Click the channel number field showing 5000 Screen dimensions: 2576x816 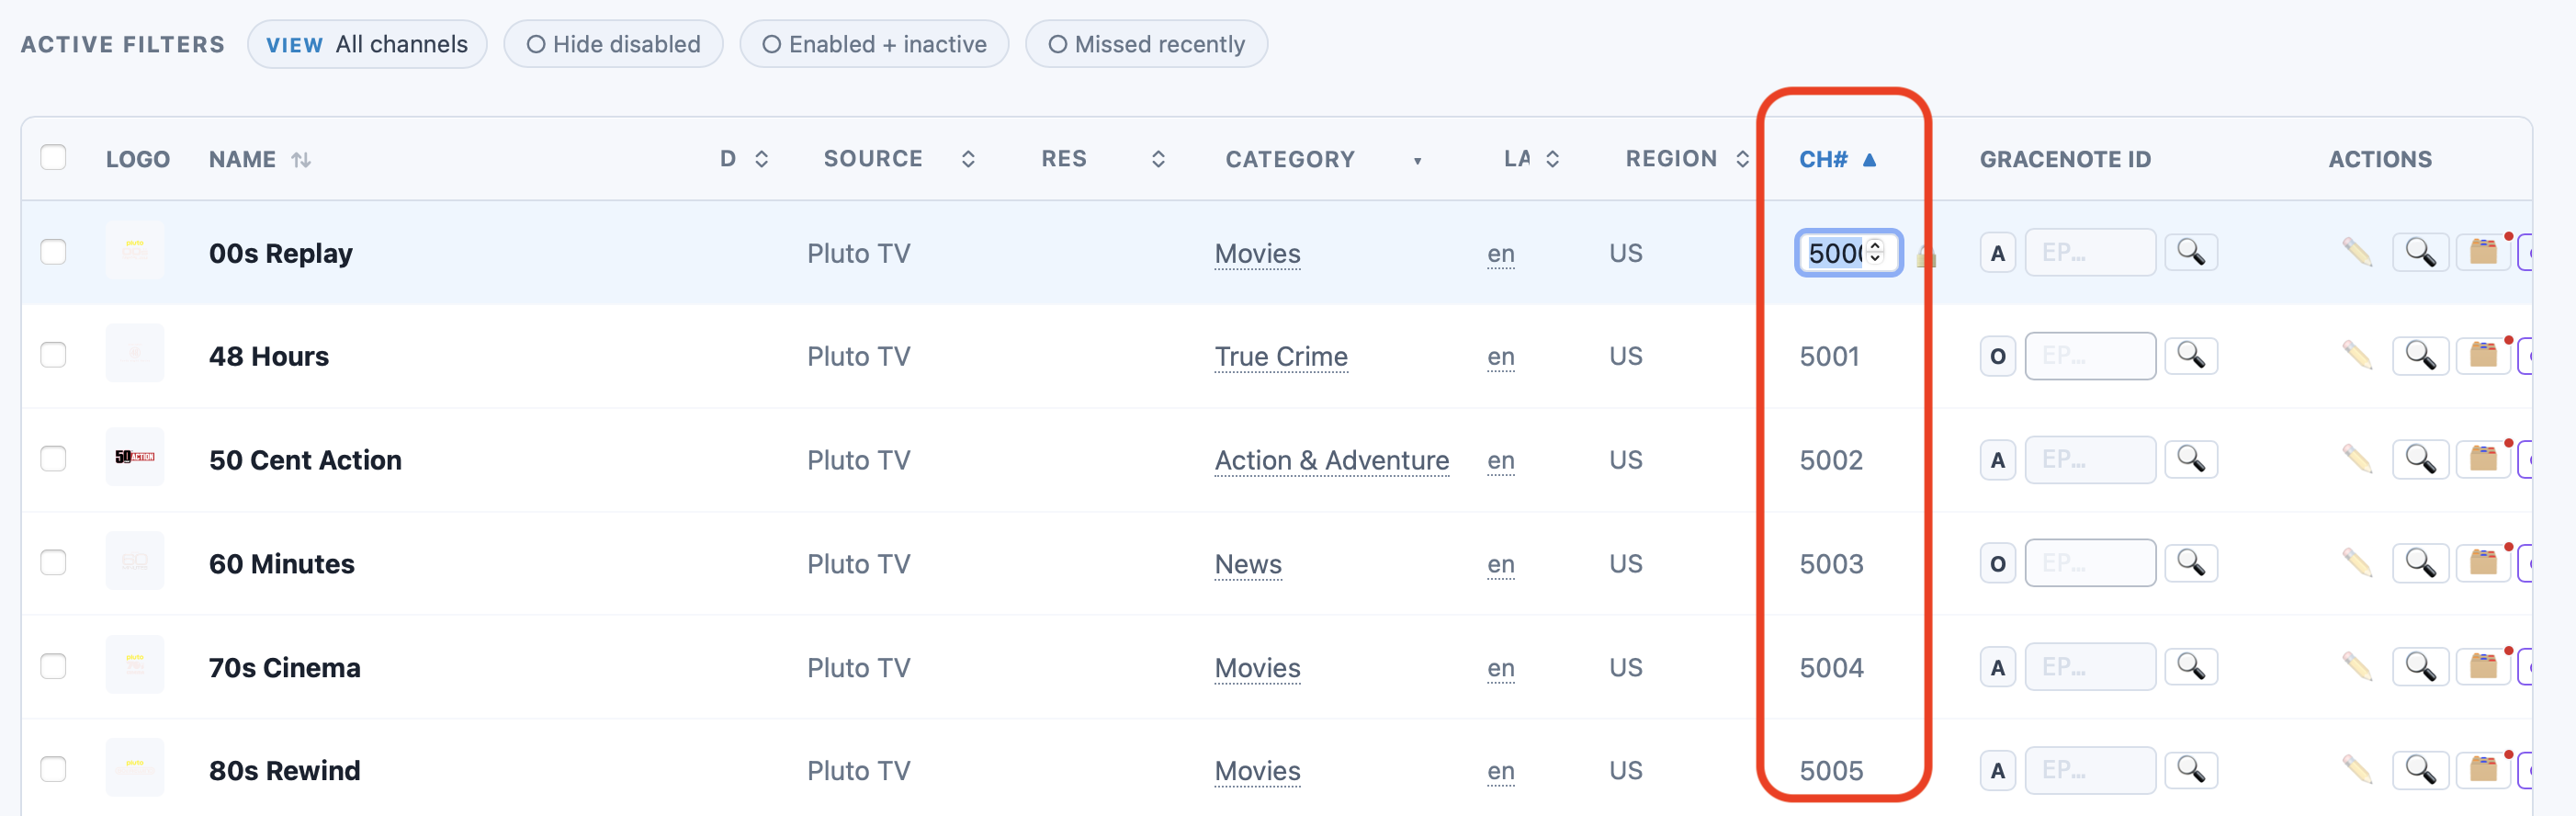[1848, 253]
